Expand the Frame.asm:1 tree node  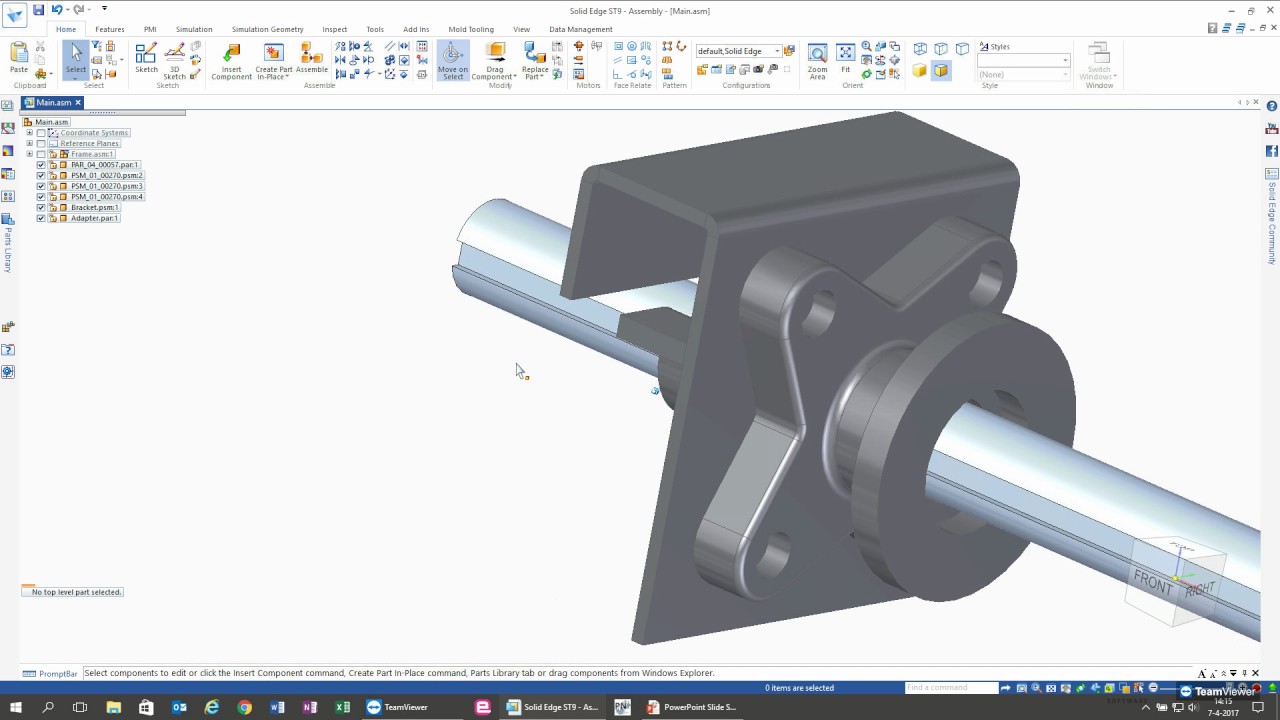29,154
